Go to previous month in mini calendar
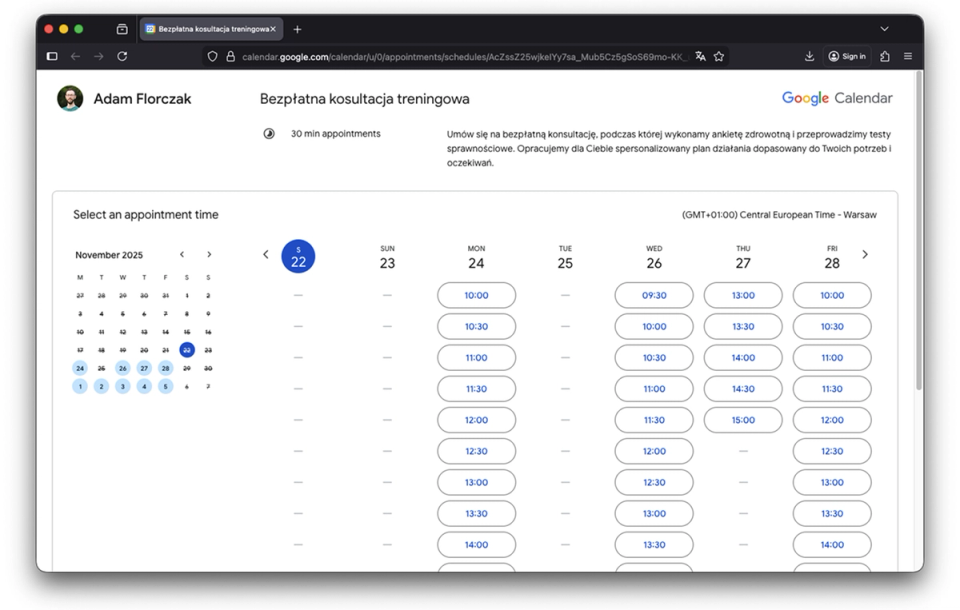 (x=182, y=254)
